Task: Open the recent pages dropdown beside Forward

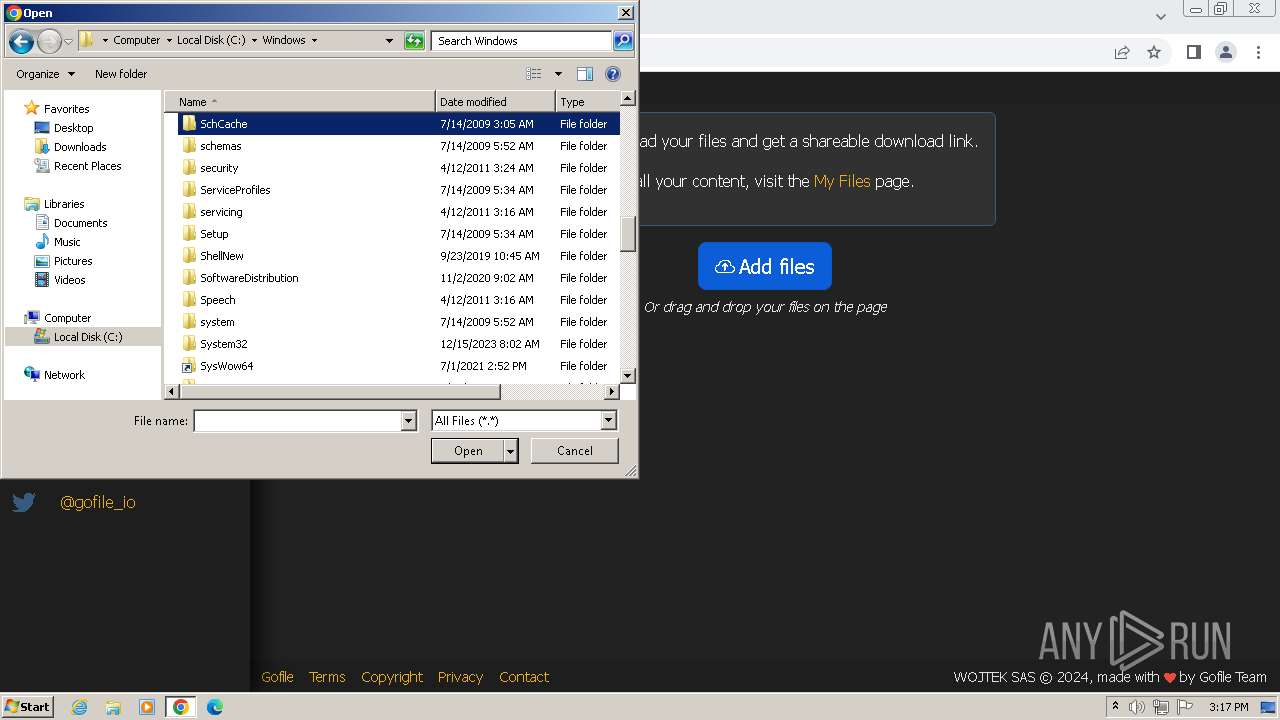Action: click(68, 41)
